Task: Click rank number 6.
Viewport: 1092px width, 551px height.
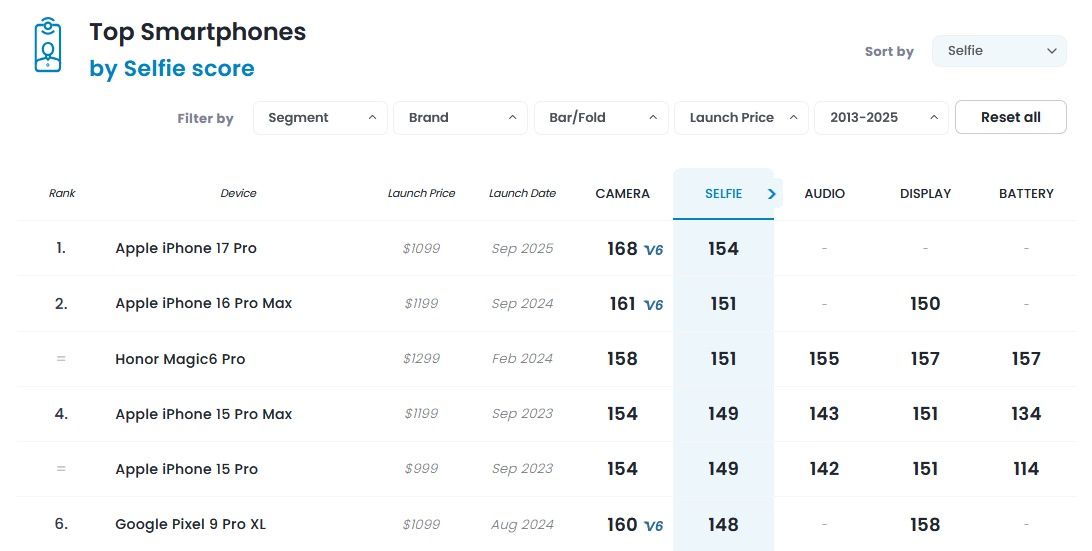Action: pos(61,524)
